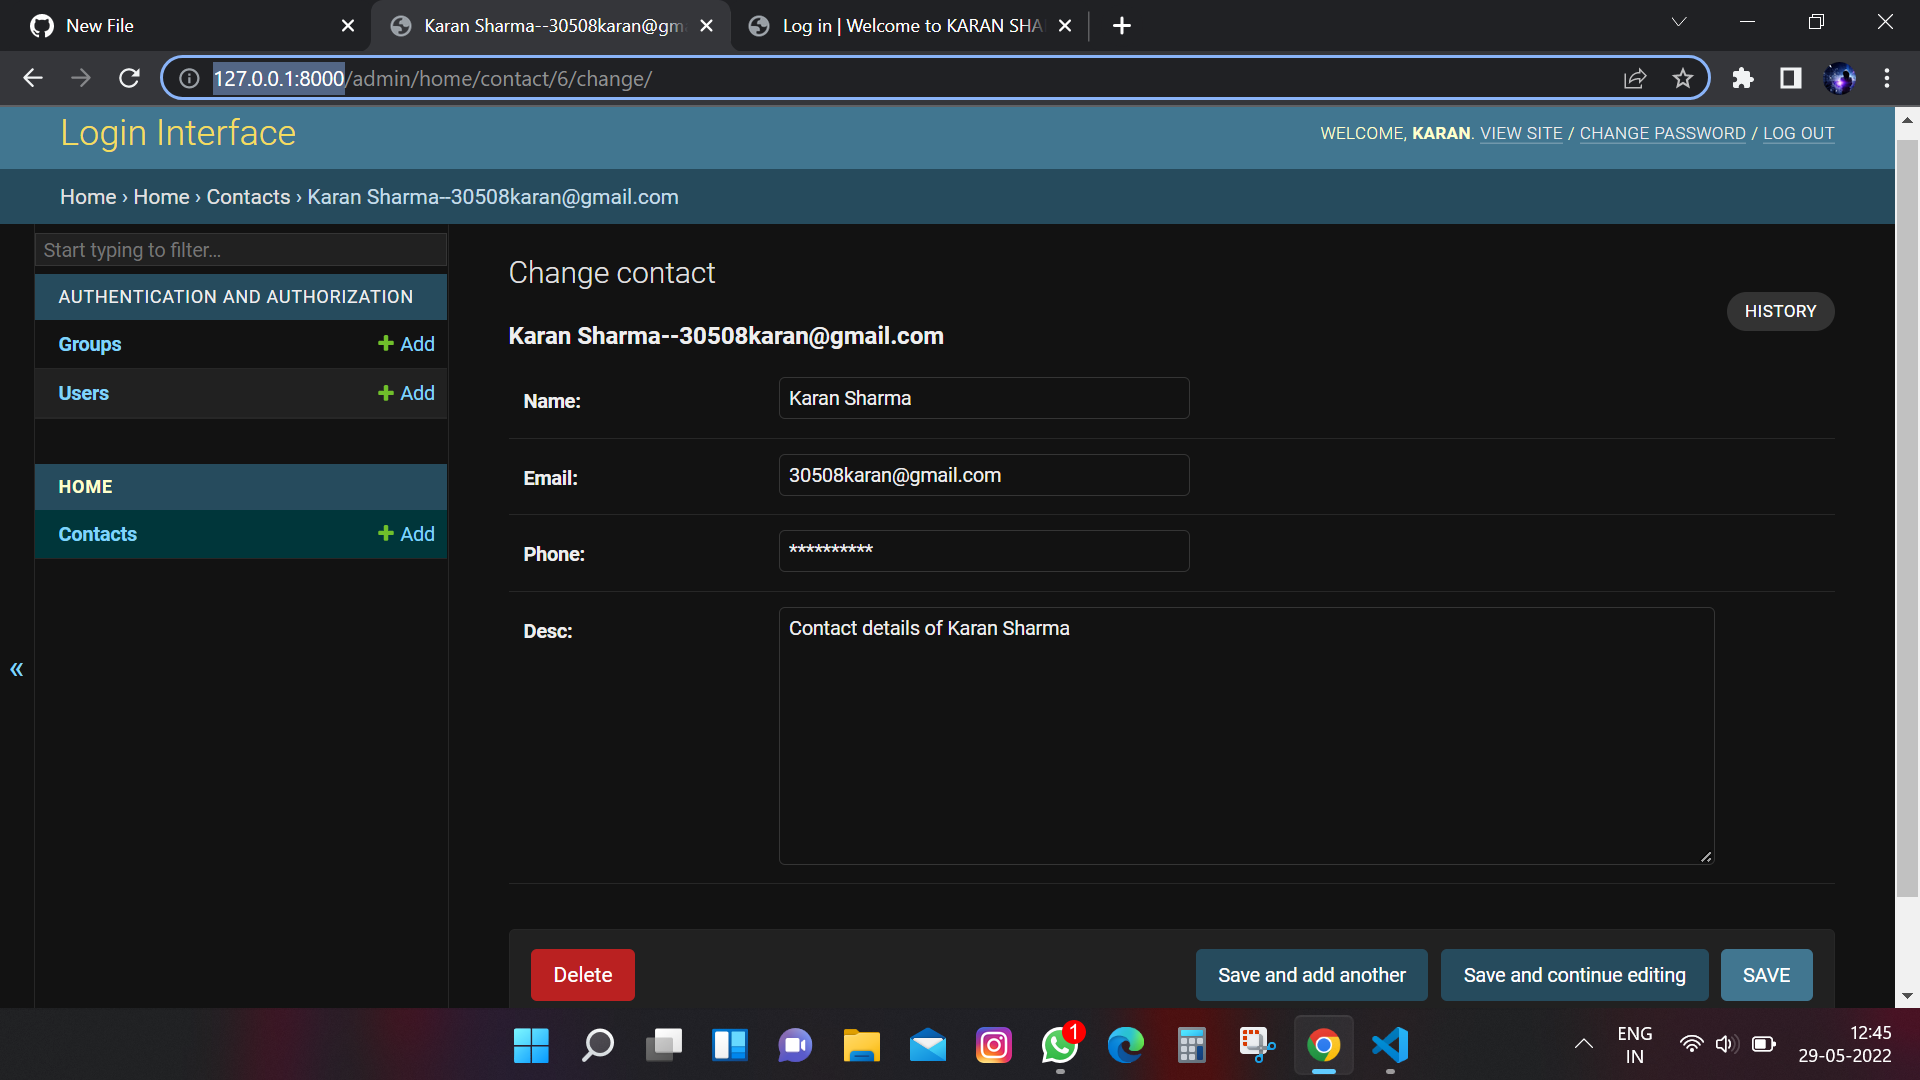Image resolution: width=1920 pixels, height=1080 pixels.
Task: Open Chrome's three-dot menu
Action: click(x=1888, y=78)
